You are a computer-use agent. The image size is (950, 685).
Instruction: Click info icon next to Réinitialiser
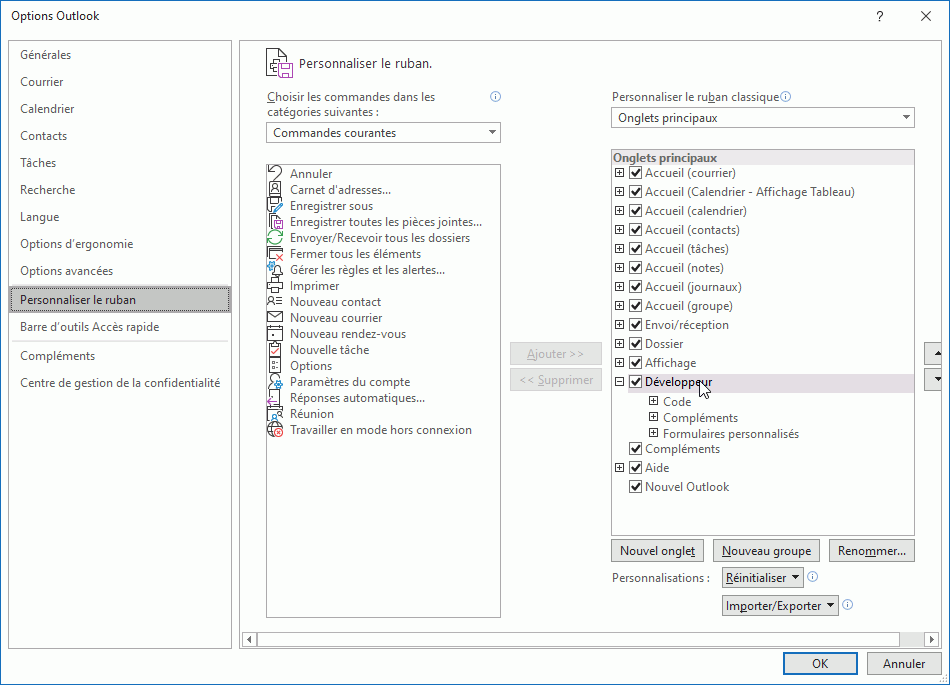[813, 577]
